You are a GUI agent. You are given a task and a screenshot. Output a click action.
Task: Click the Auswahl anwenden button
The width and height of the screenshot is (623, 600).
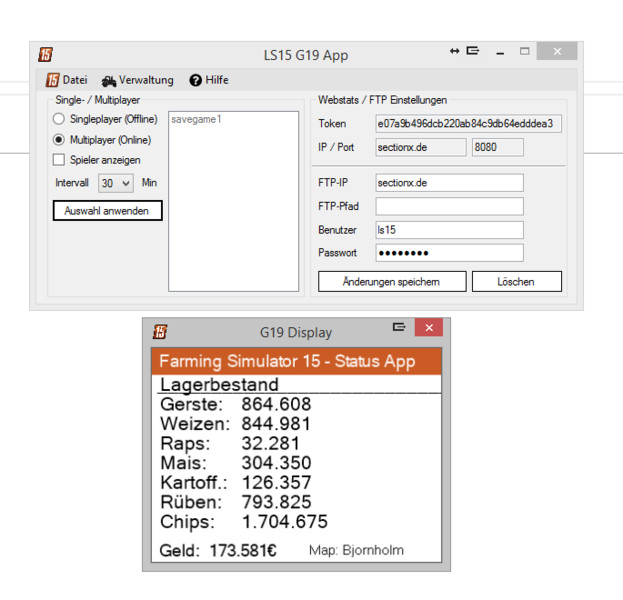(107, 211)
